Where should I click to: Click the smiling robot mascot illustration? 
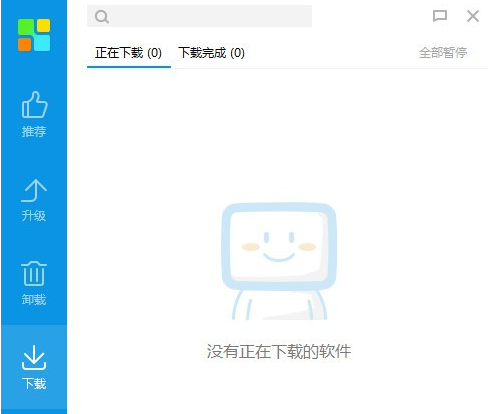coord(279,261)
